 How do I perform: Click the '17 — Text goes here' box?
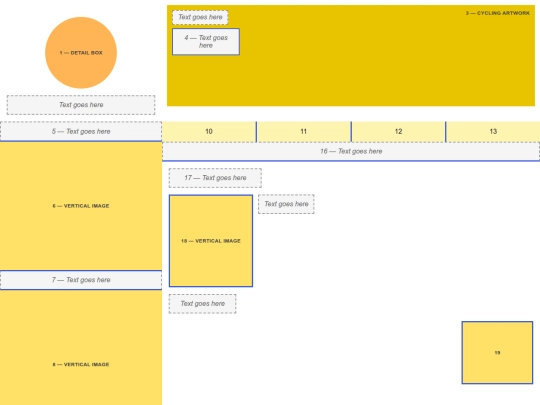215,178
